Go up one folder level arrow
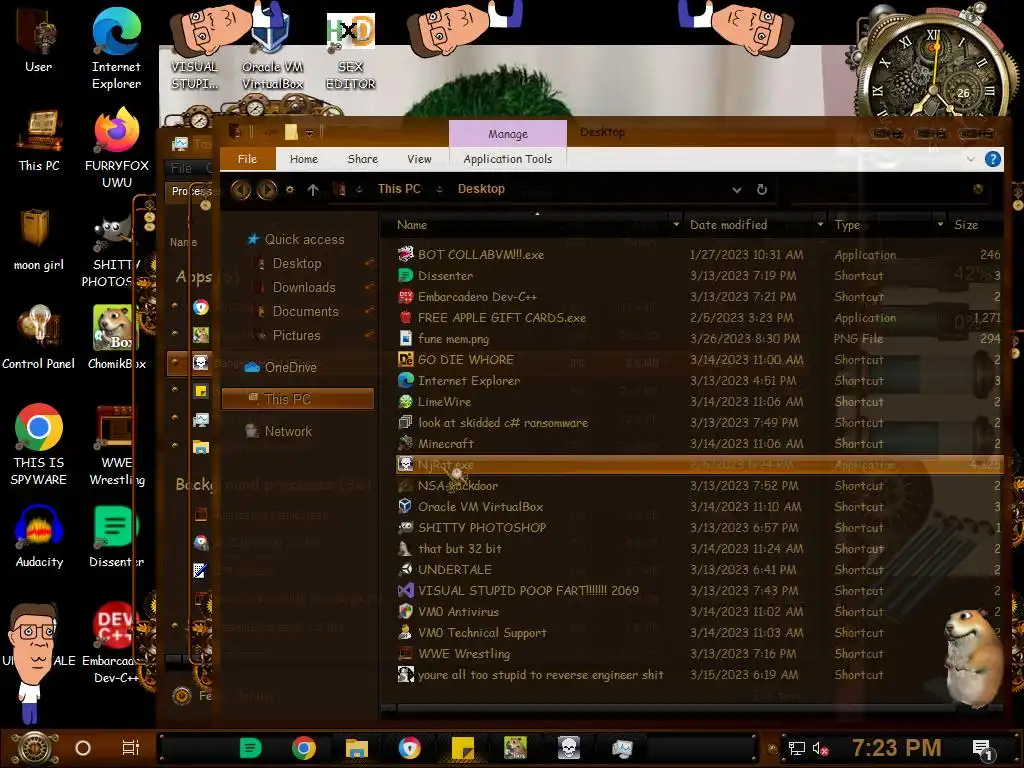 point(313,189)
